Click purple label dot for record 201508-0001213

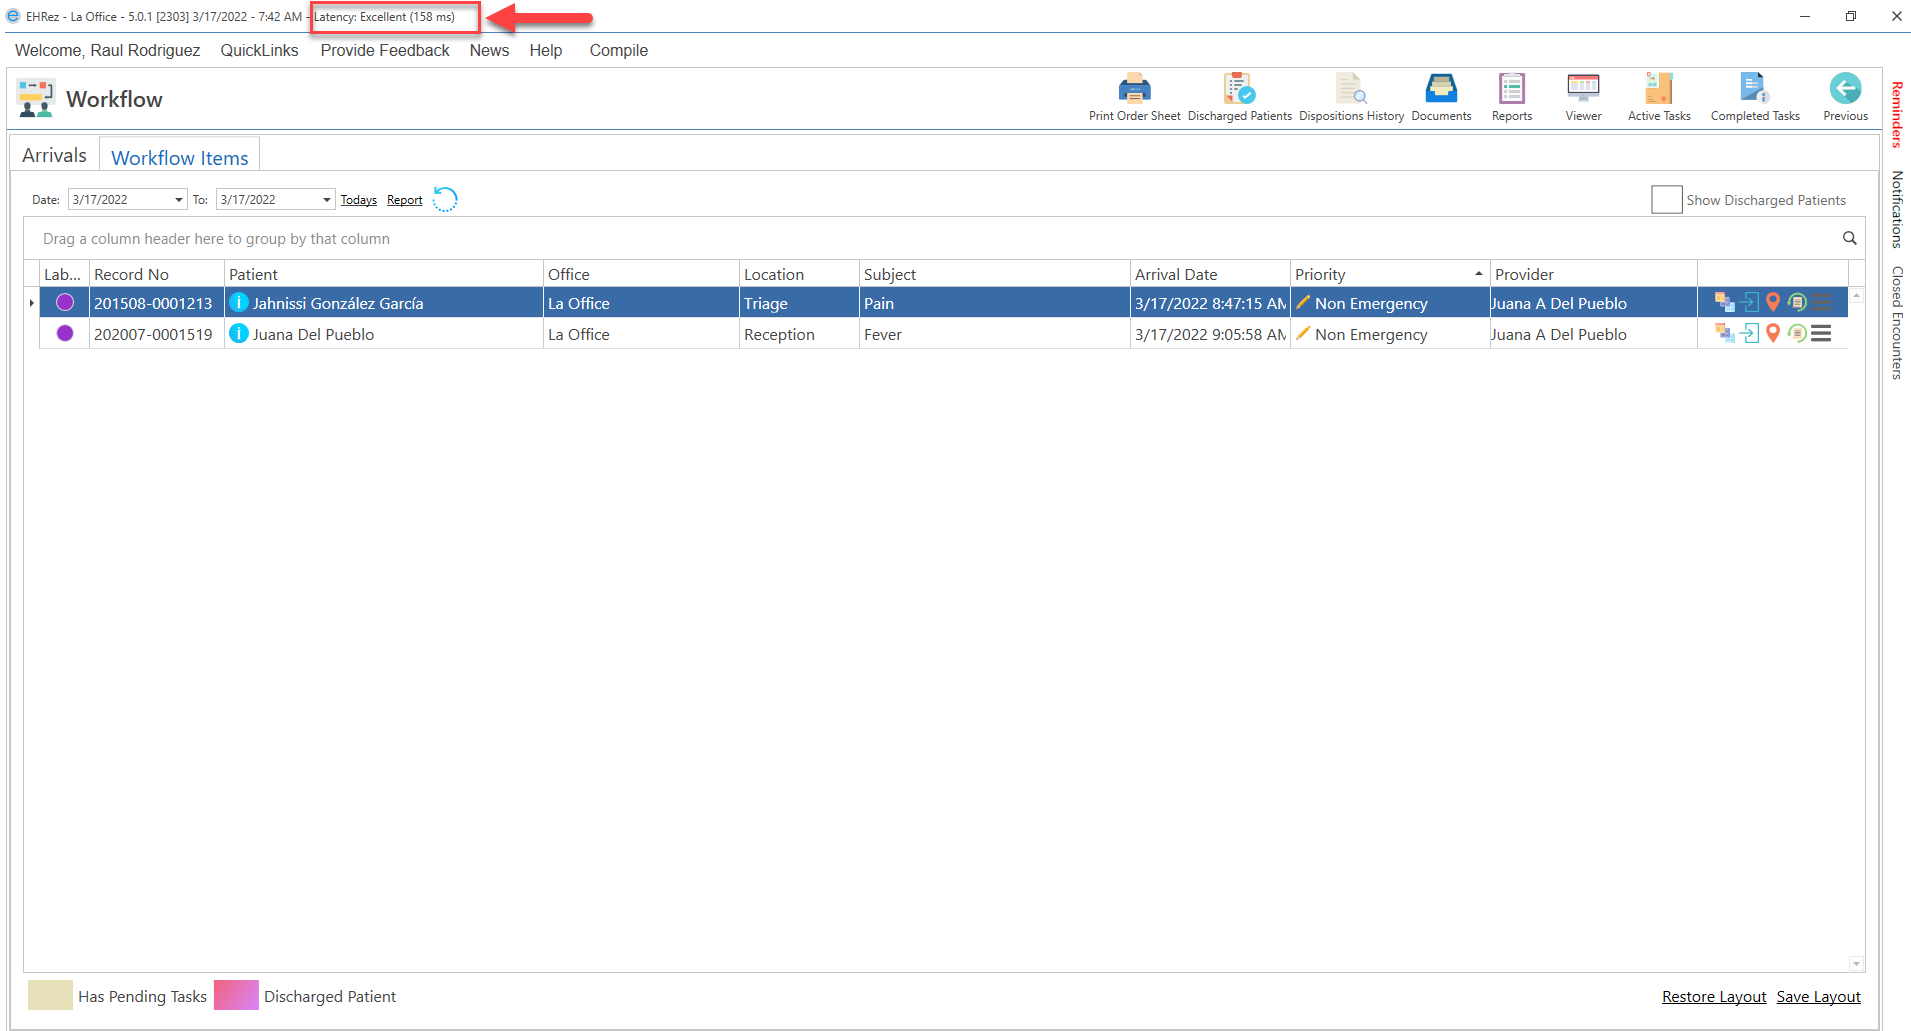[x=65, y=302]
